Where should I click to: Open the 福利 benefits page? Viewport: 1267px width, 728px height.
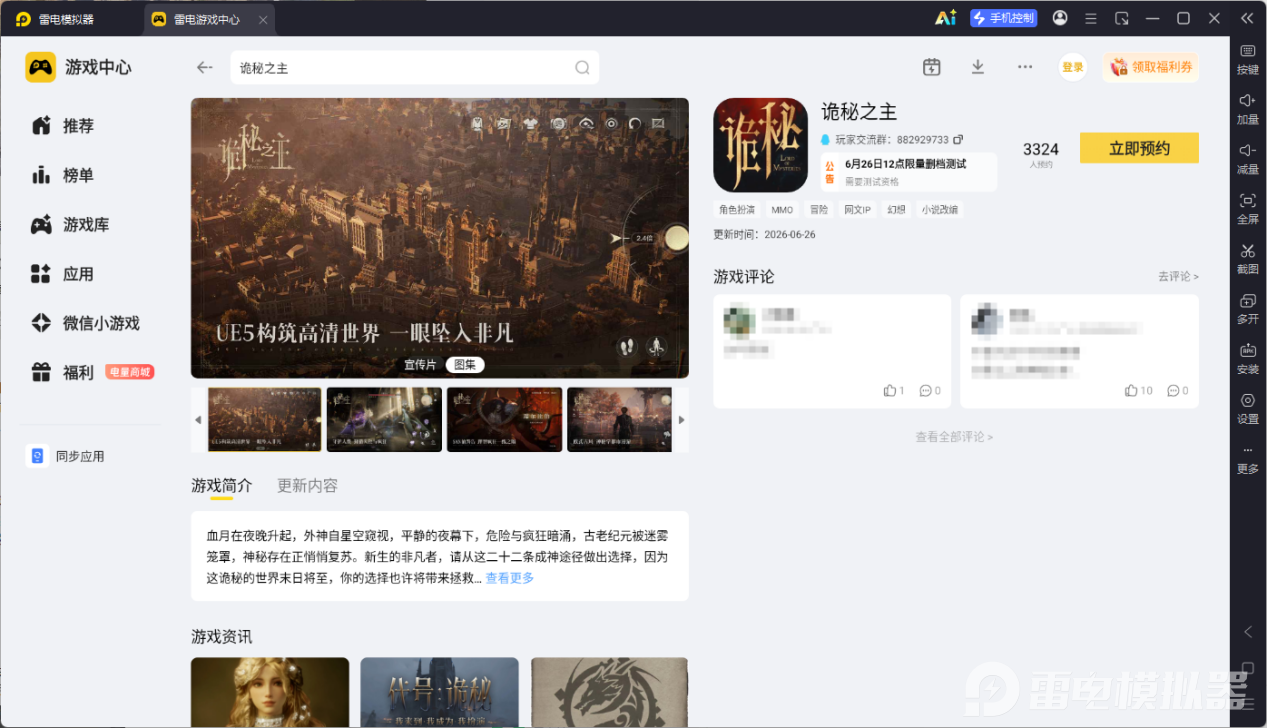coord(62,372)
